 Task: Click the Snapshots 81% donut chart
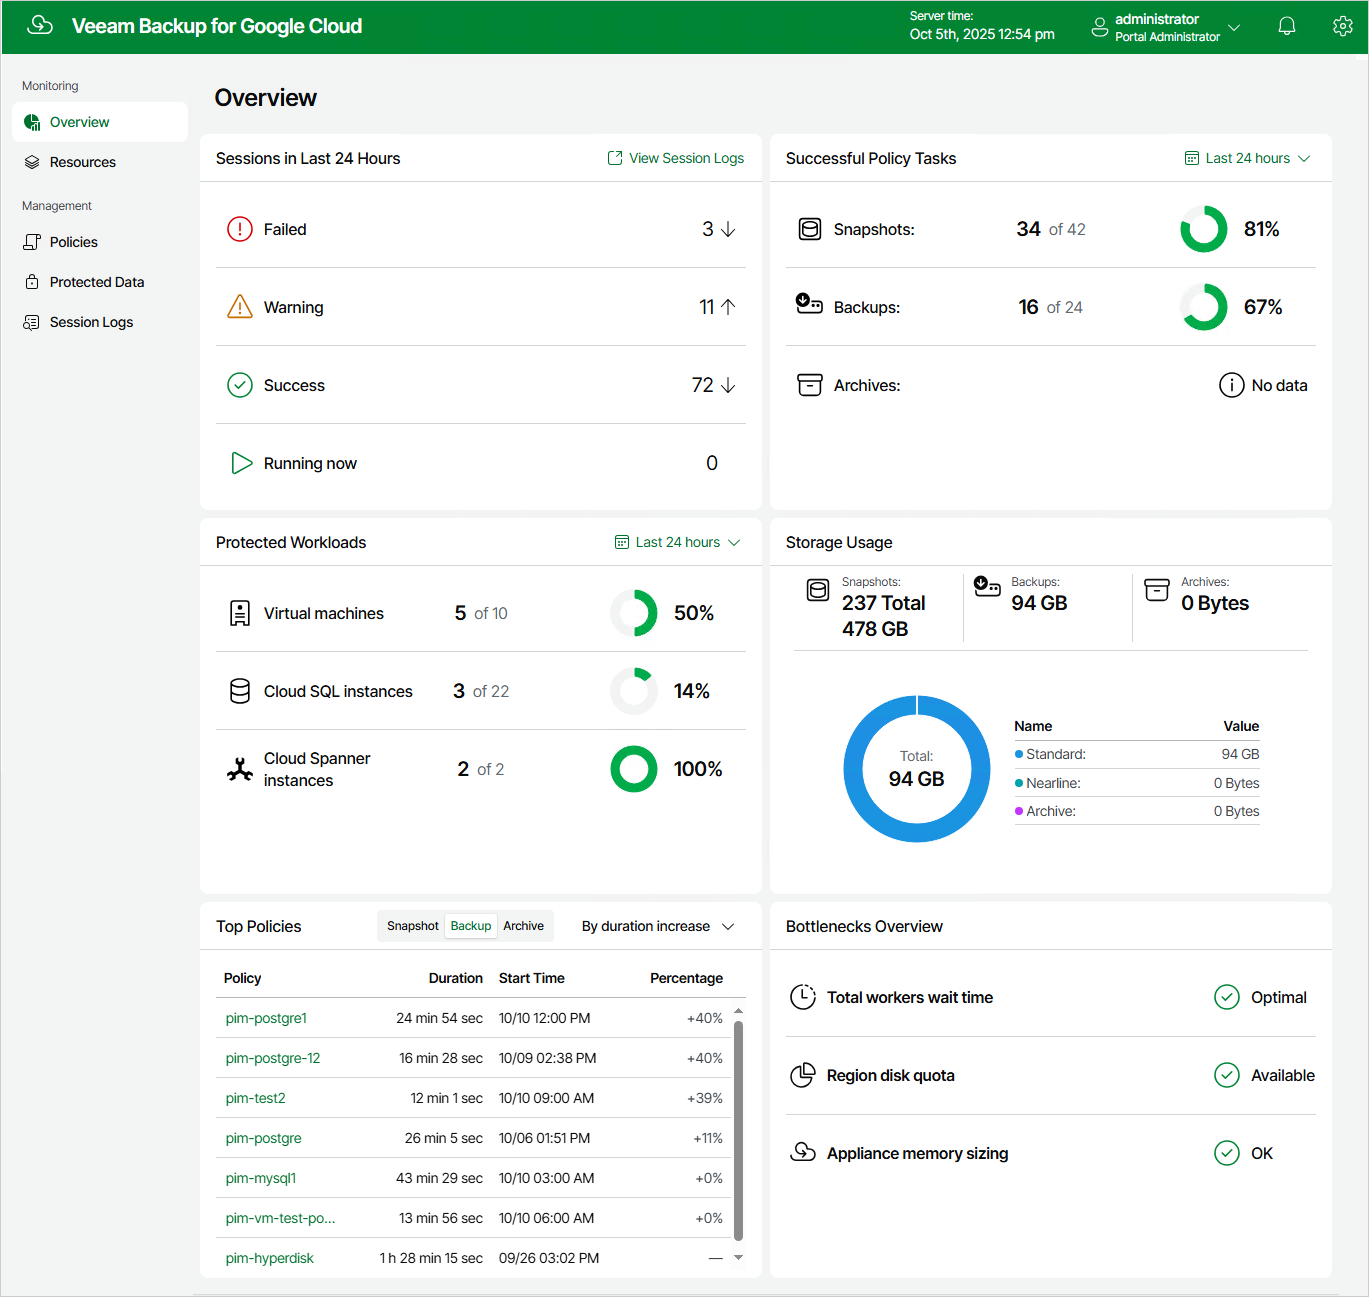(x=1204, y=229)
